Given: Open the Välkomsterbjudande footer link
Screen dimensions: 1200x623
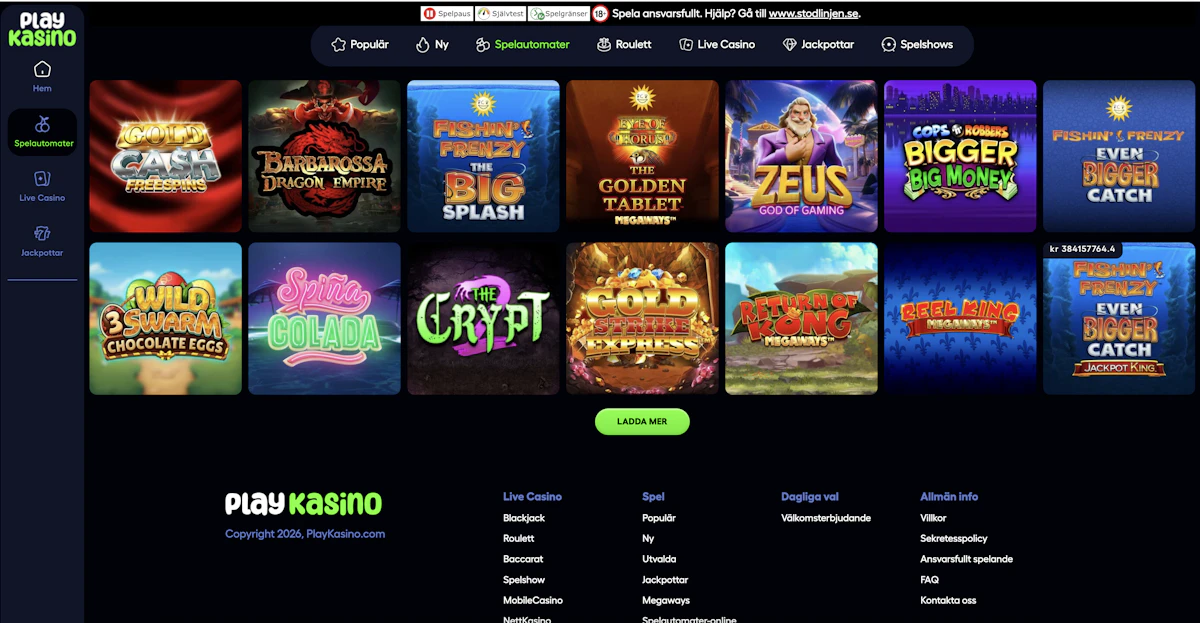Looking at the screenshot, I should [826, 518].
